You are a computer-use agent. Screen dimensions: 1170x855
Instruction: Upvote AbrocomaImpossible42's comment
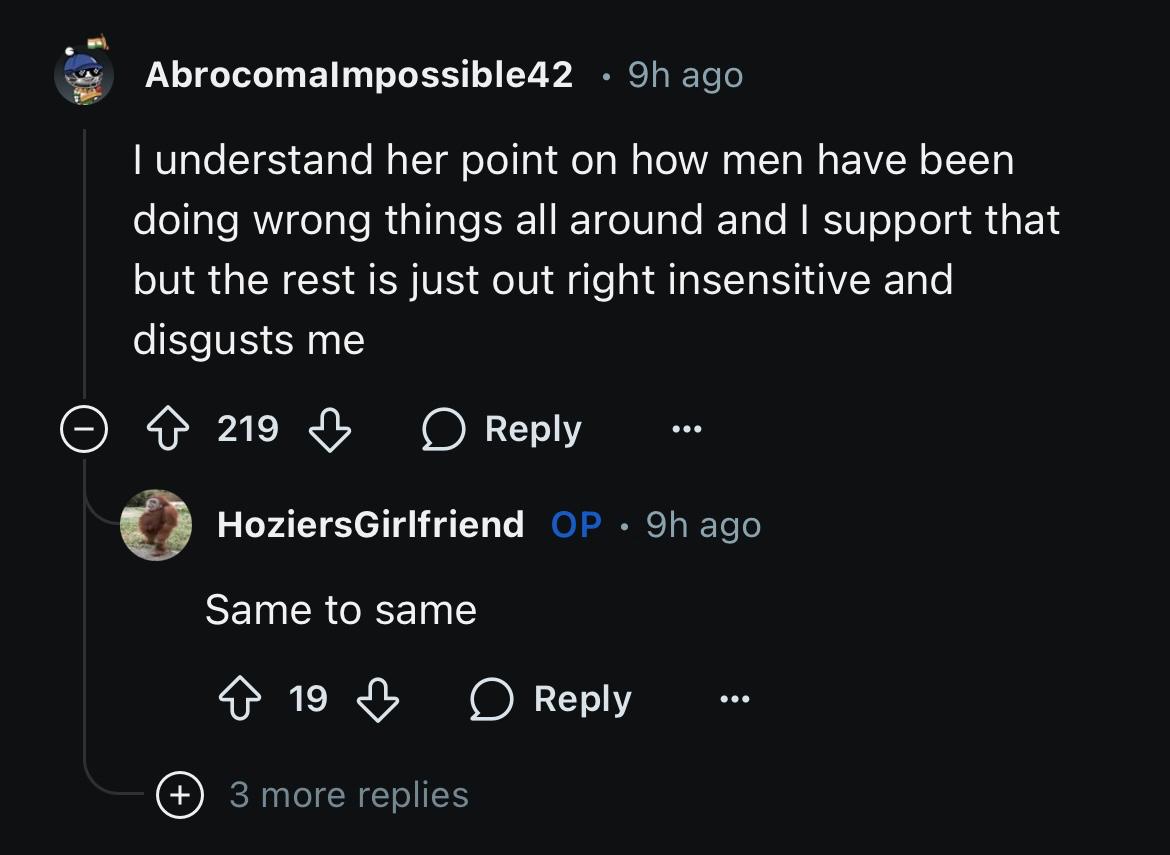168,428
